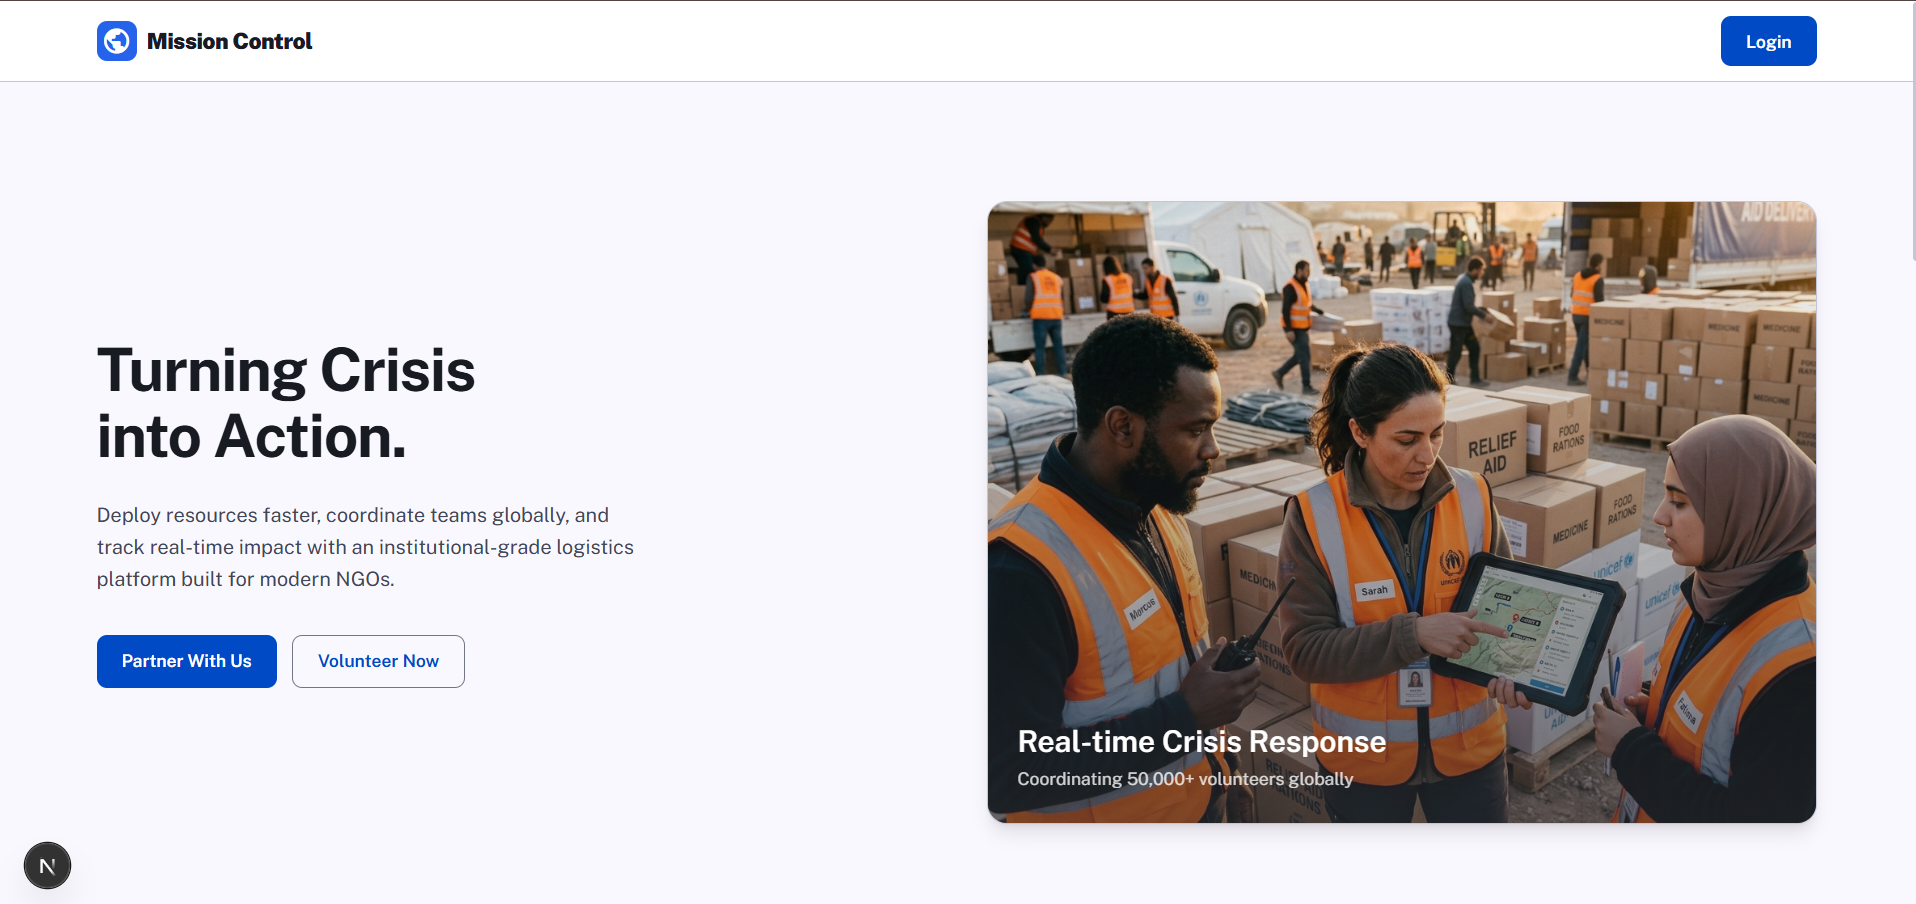Viewport: 1916px width, 904px height.
Task: Click the Partner With Us button
Action: (187, 661)
